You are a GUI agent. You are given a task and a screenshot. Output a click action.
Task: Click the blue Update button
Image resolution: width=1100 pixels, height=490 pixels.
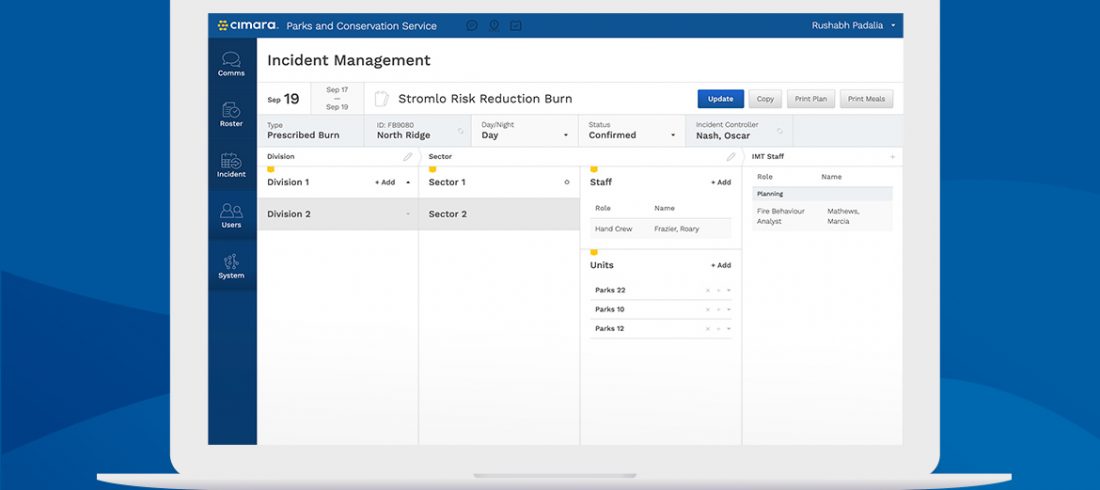click(720, 99)
